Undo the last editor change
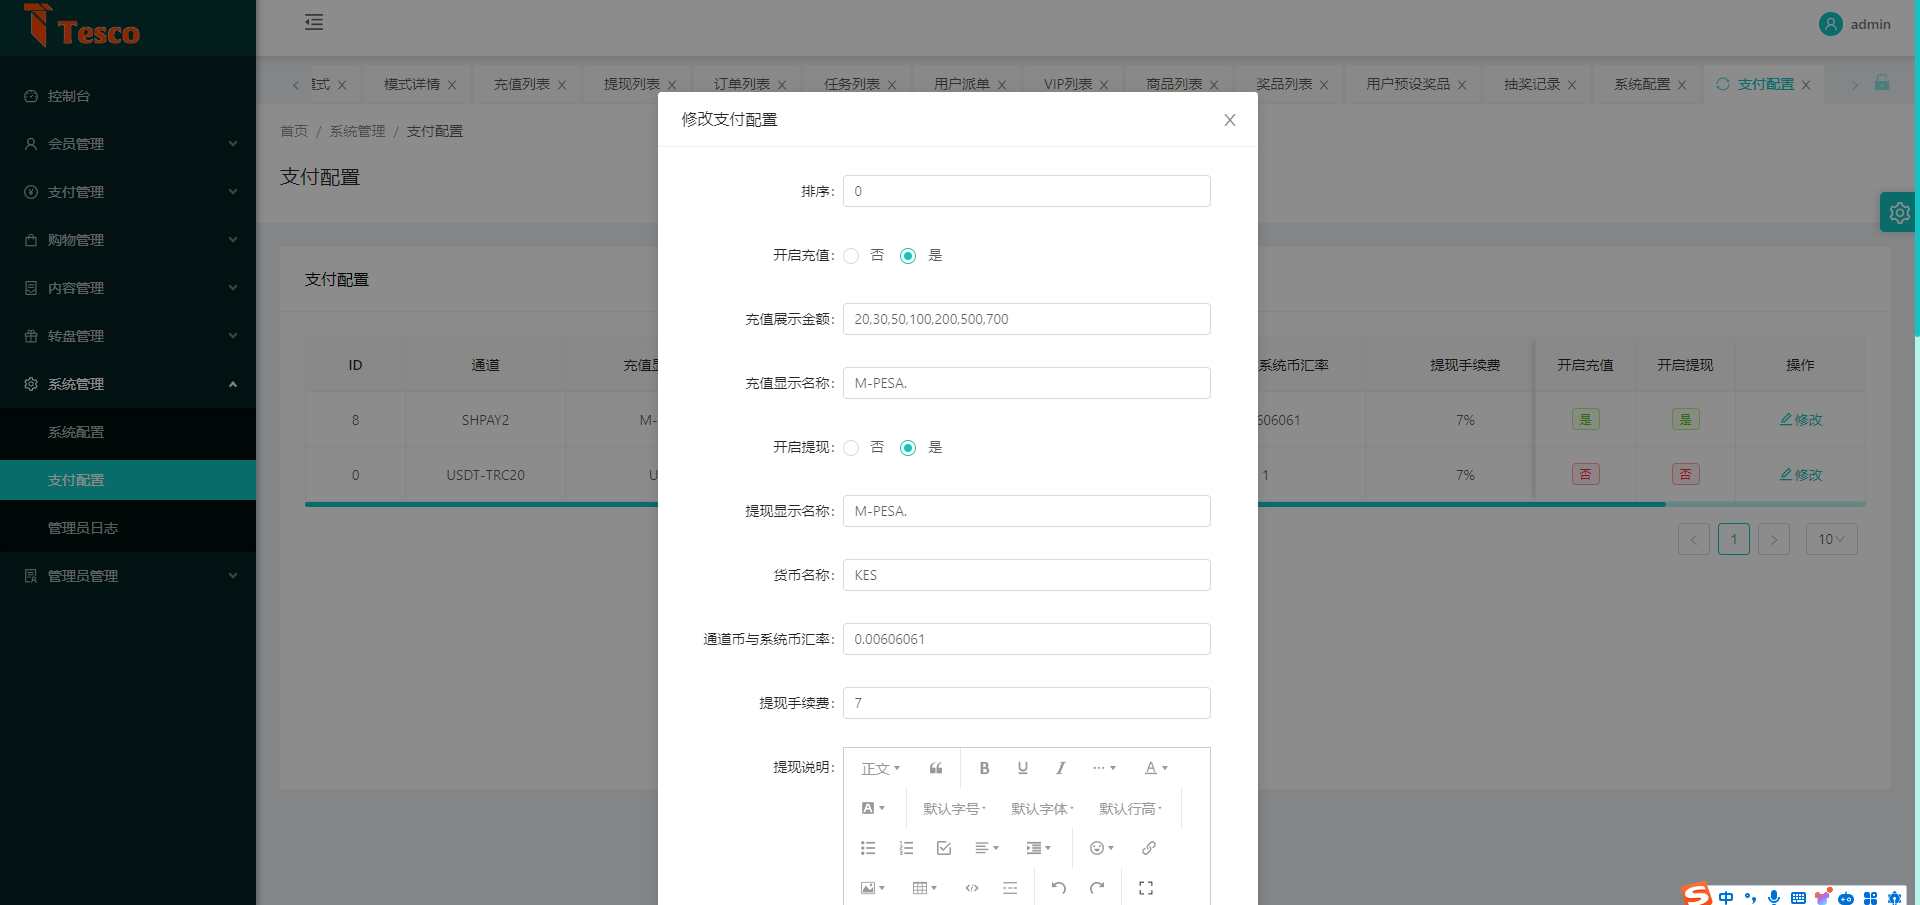The image size is (1920, 905). (x=1059, y=888)
